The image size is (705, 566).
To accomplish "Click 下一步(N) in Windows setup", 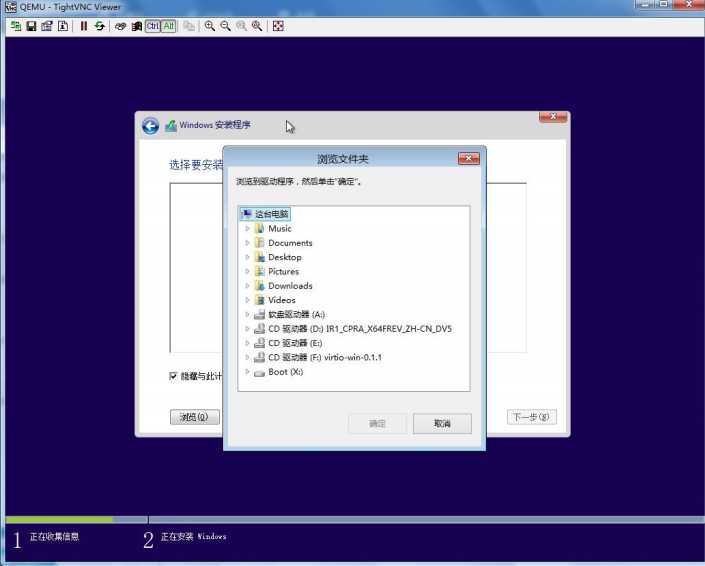I will click(x=531, y=417).
